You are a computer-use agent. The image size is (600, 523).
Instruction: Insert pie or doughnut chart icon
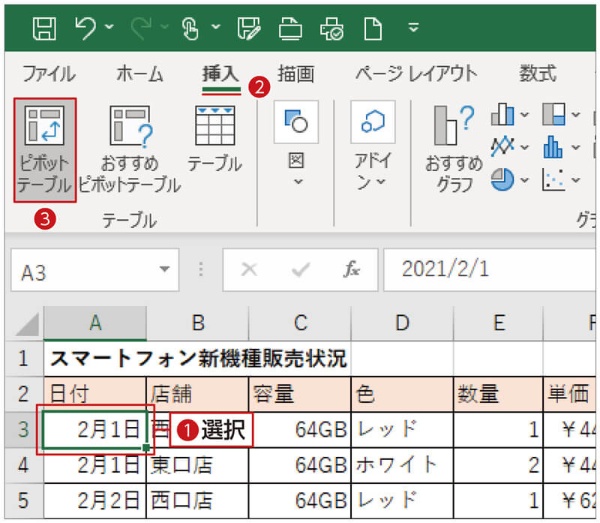click(x=502, y=179)
